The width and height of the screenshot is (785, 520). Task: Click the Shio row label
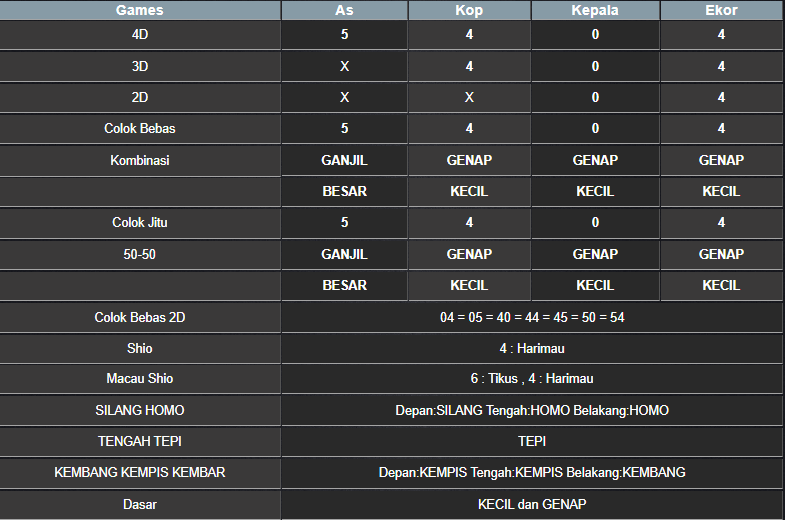point(140,348)
